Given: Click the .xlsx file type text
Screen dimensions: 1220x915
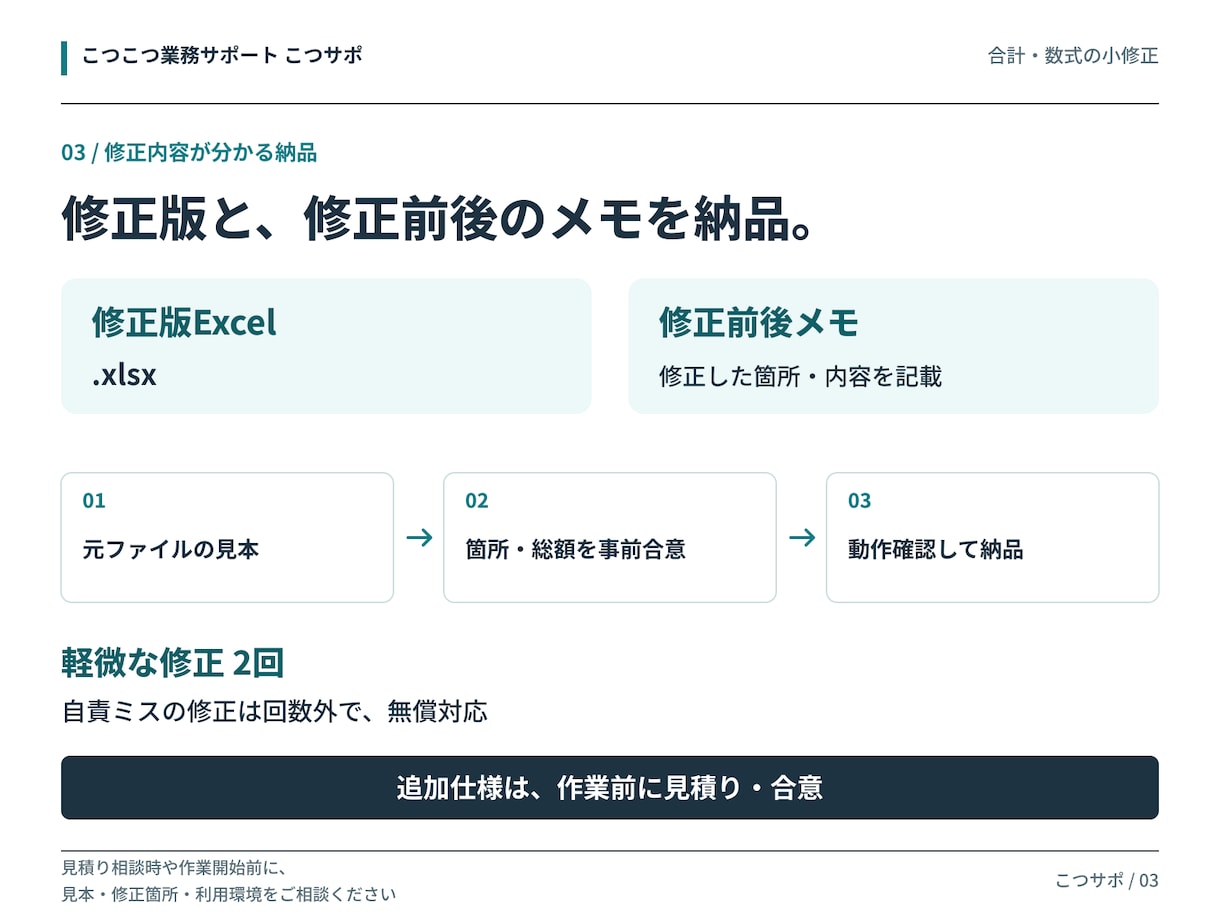Looking at the screenshot, I should pos(124,375).
